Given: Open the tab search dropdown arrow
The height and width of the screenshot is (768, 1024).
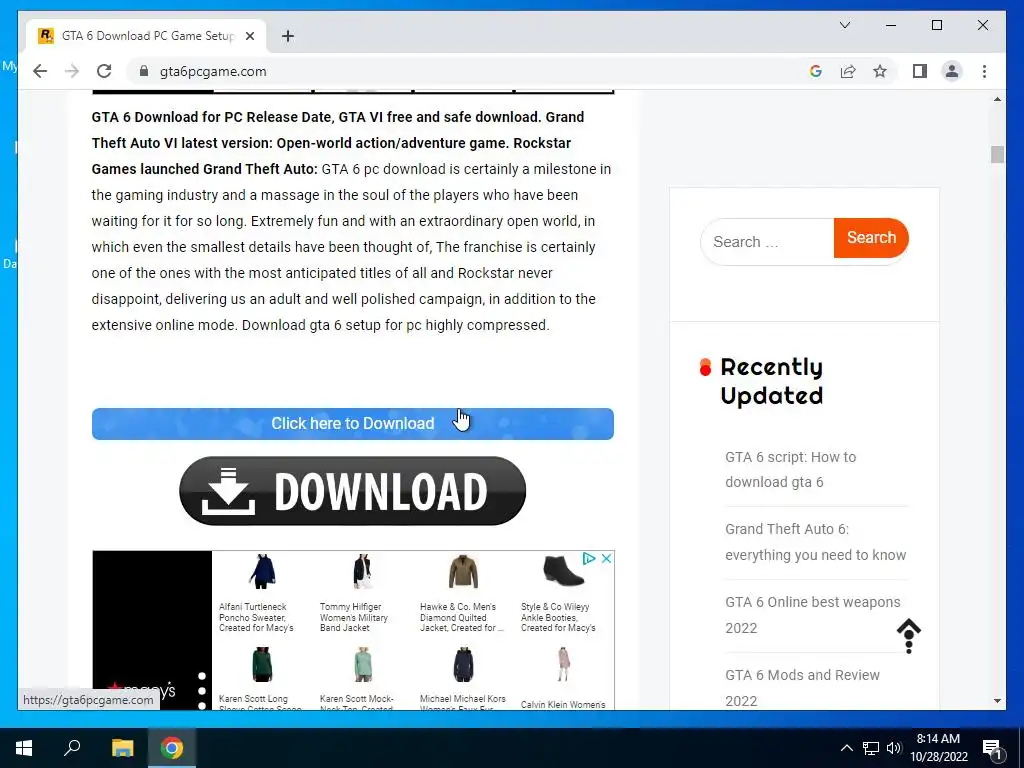Looking at the screenshot, I should coord(844,25).
